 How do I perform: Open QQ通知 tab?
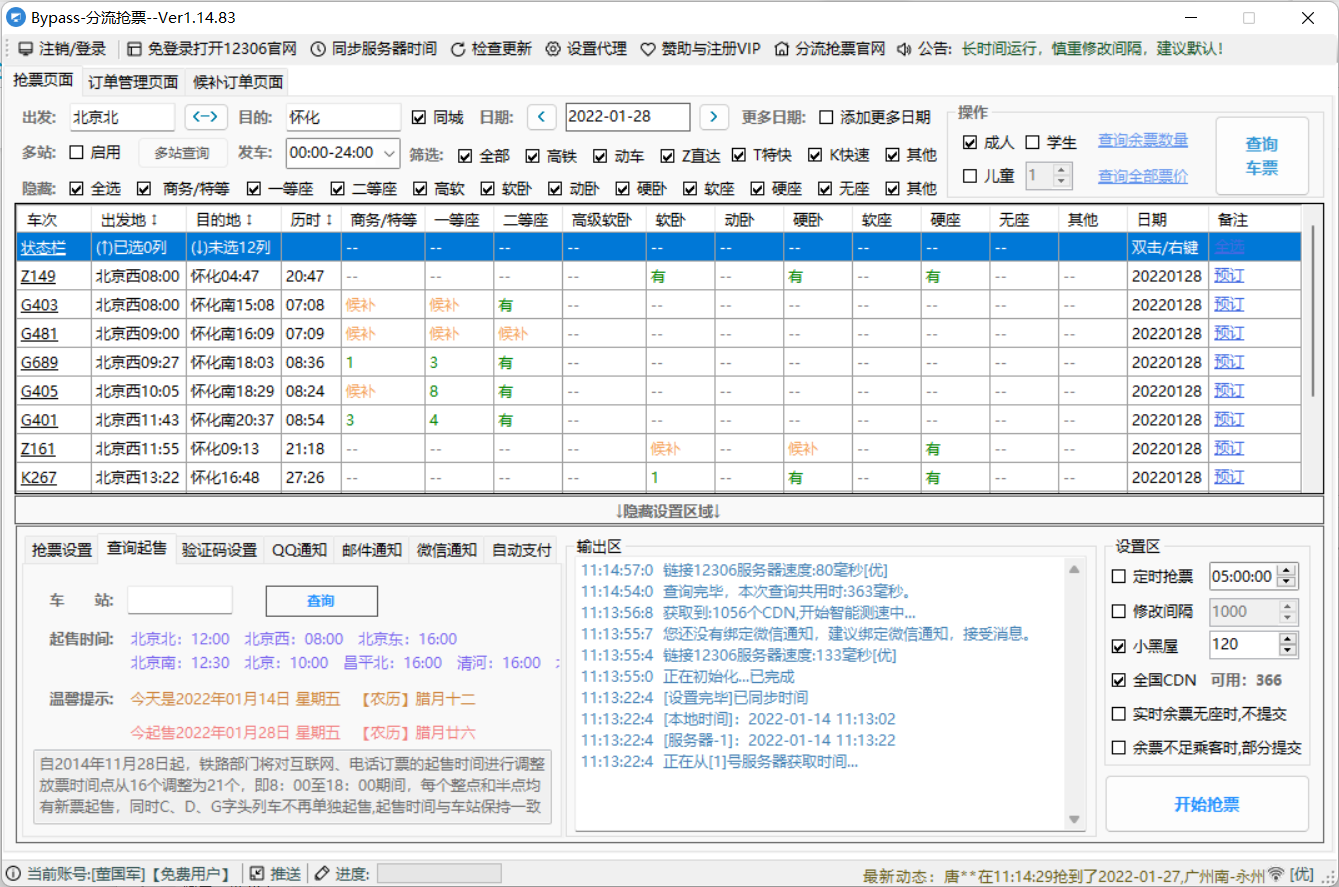(x=299, y=550)
